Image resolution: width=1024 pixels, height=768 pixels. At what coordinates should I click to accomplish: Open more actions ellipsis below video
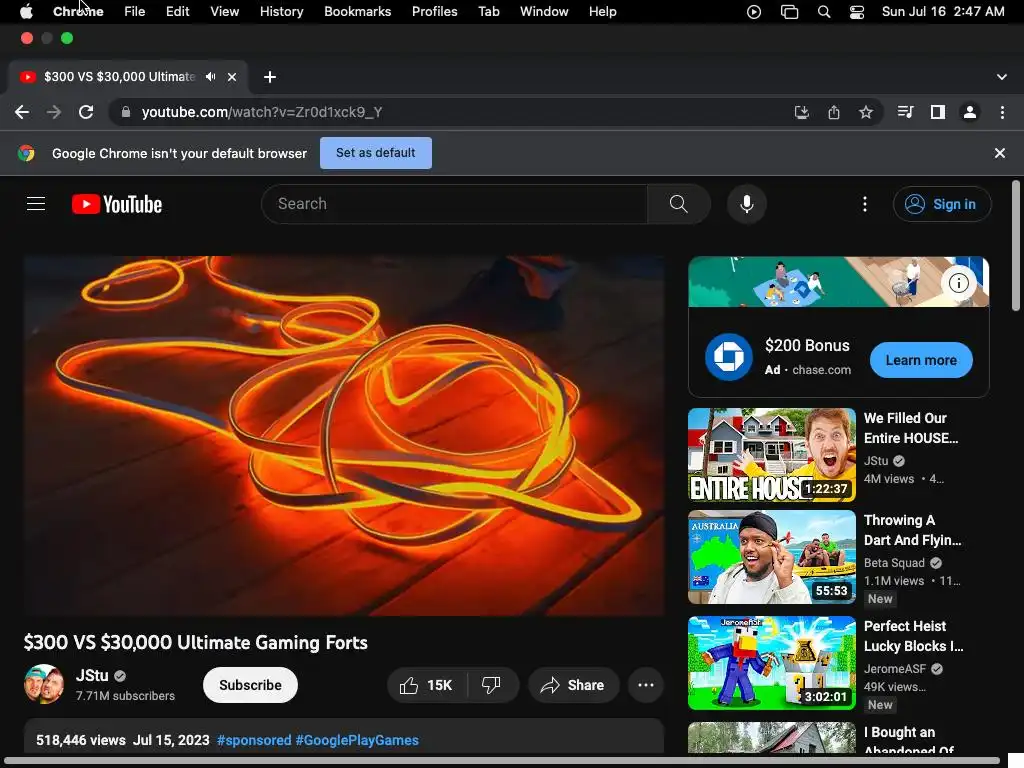tap(646, 685)
